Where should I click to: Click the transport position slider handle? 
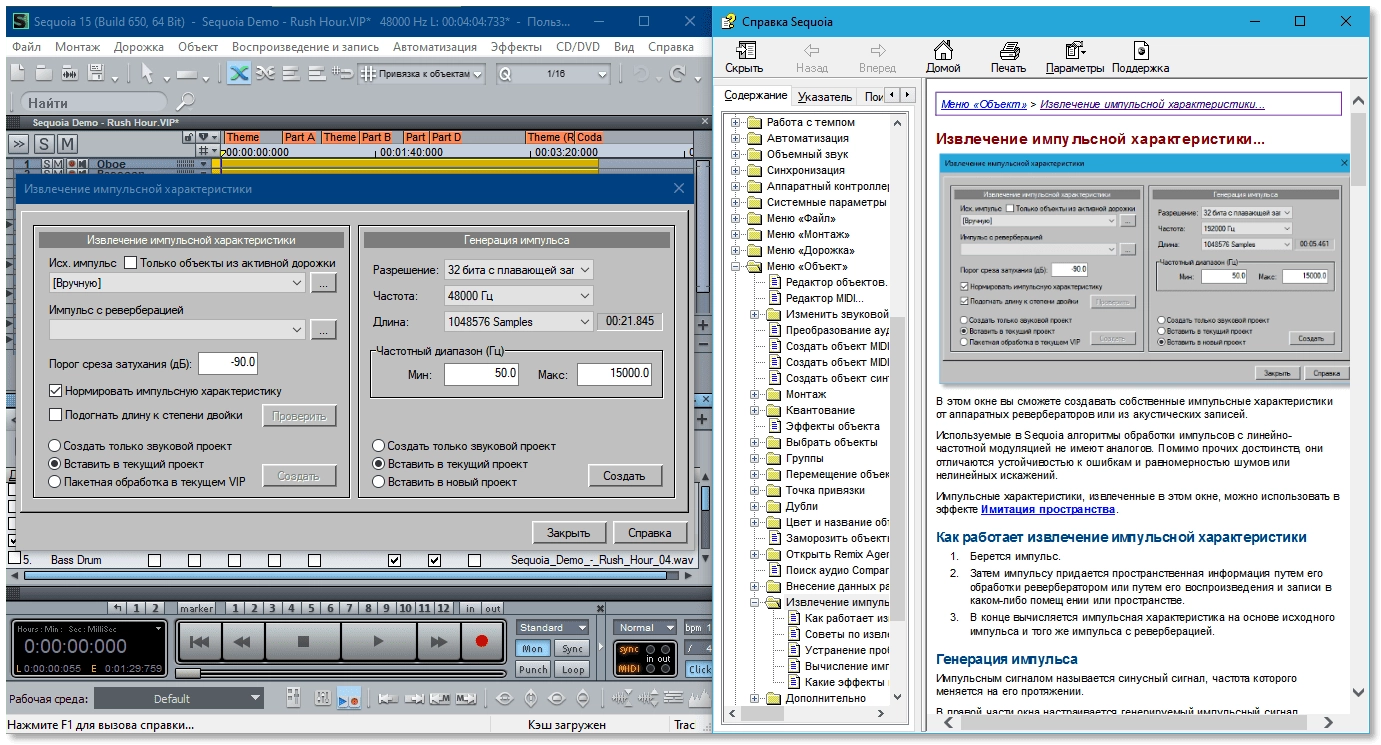(187, 673)
